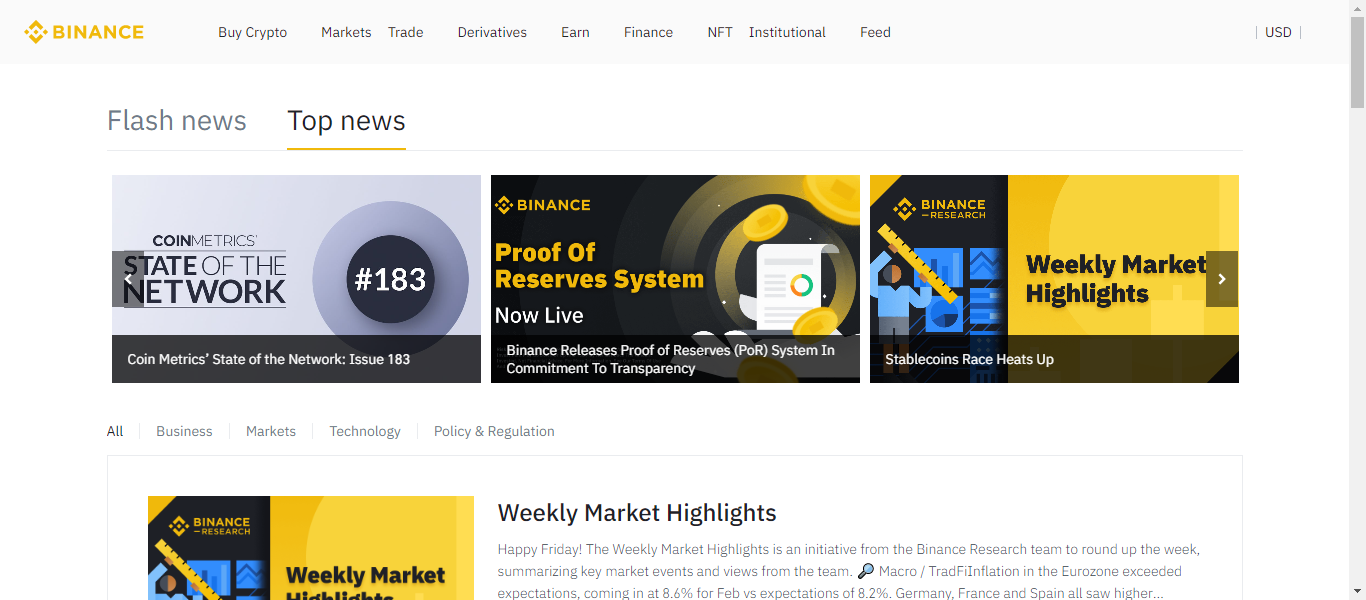Click 'Binance Releases Proof of Reserves' caption
Screen dimensions: 1366x600
tap(670, 359)
